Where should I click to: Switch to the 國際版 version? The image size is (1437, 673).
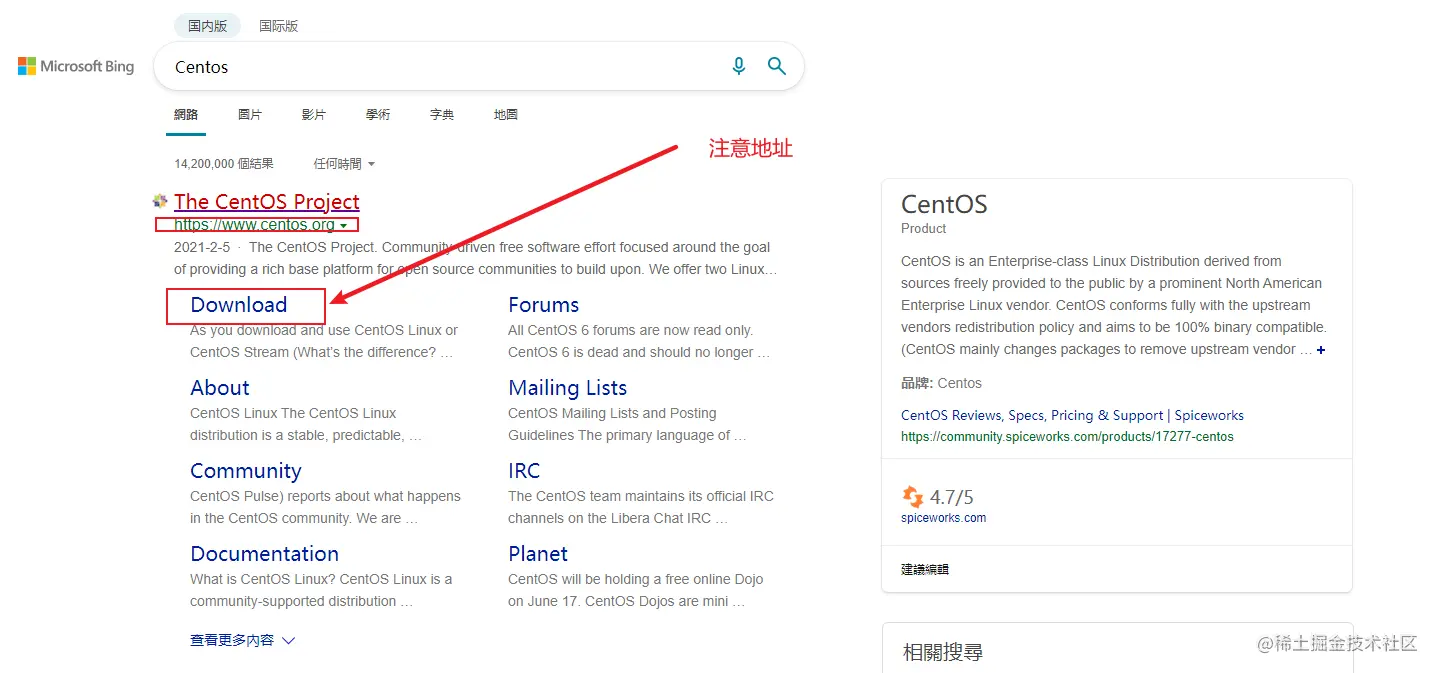(x=278, y=25)
